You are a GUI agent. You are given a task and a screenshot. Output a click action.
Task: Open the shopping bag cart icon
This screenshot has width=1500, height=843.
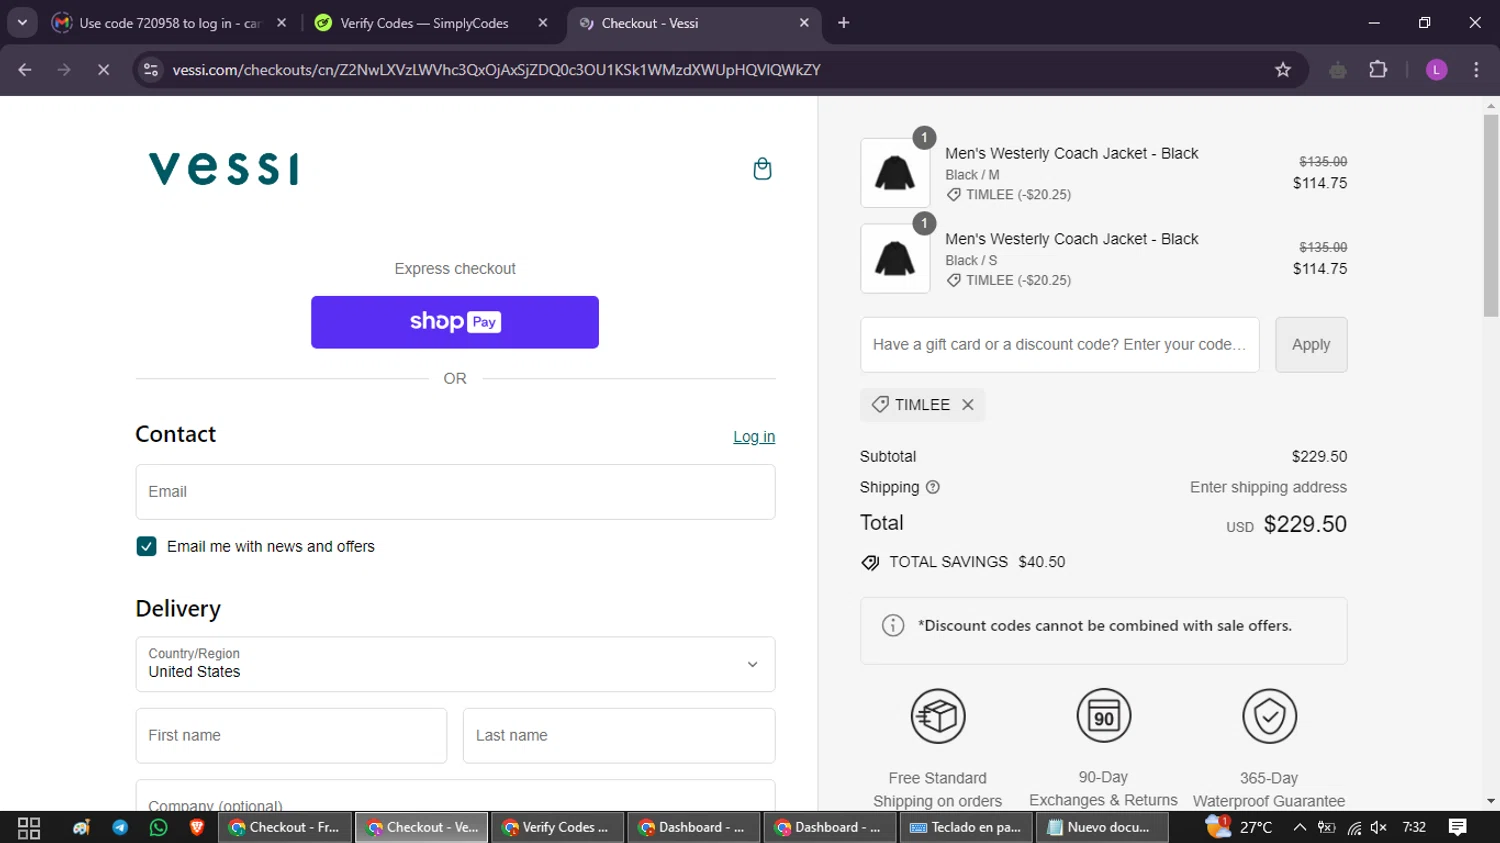(762, 169)
